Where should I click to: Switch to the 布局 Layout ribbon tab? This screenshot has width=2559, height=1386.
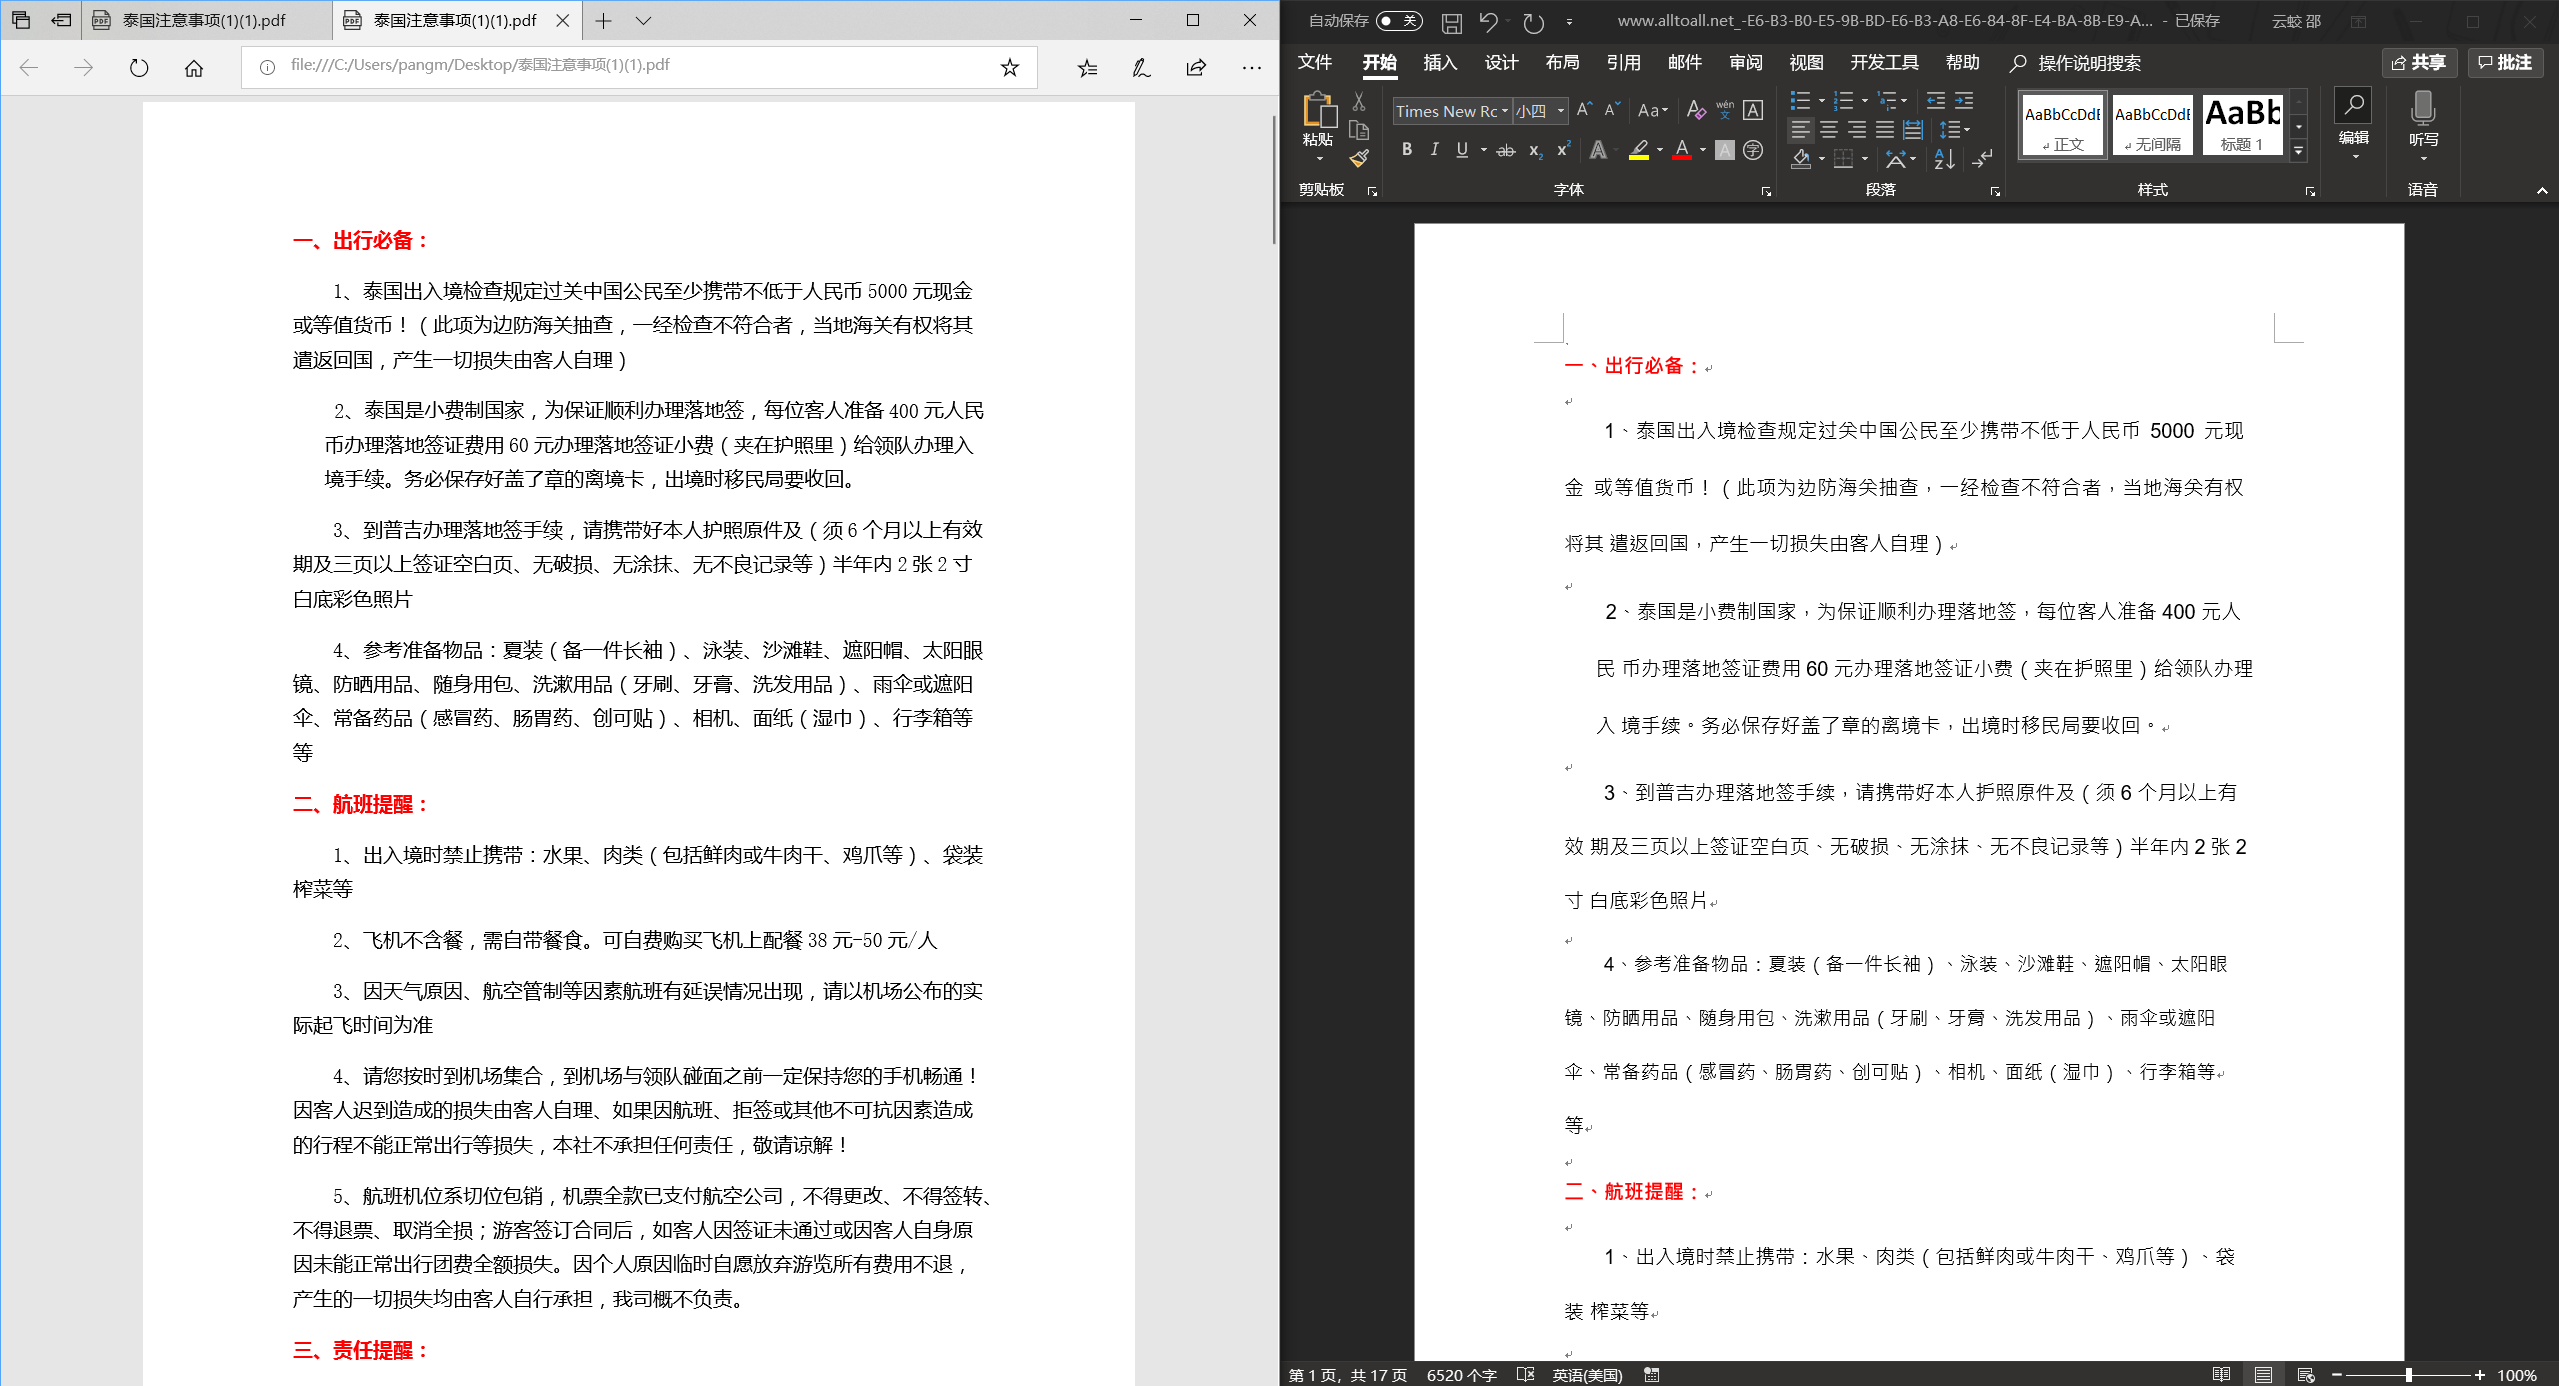click(x=1562, y=62)
